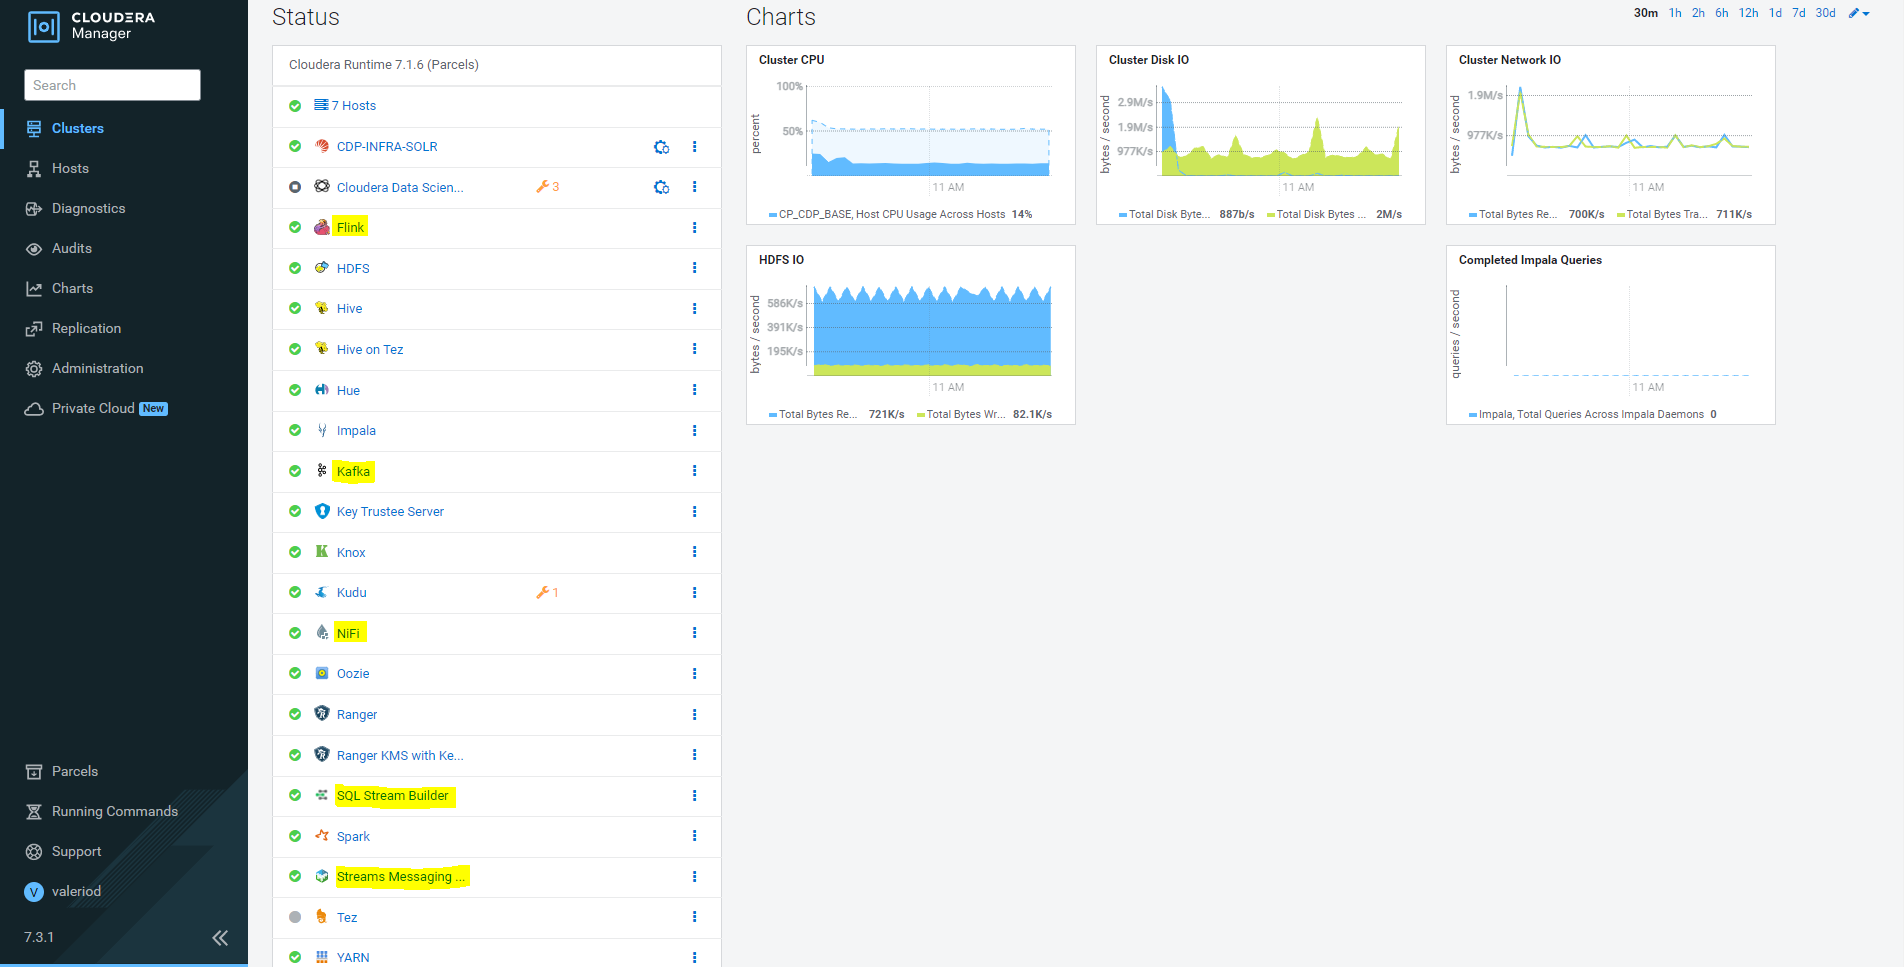Click the HDFS service icon

[x=322, y=268]
